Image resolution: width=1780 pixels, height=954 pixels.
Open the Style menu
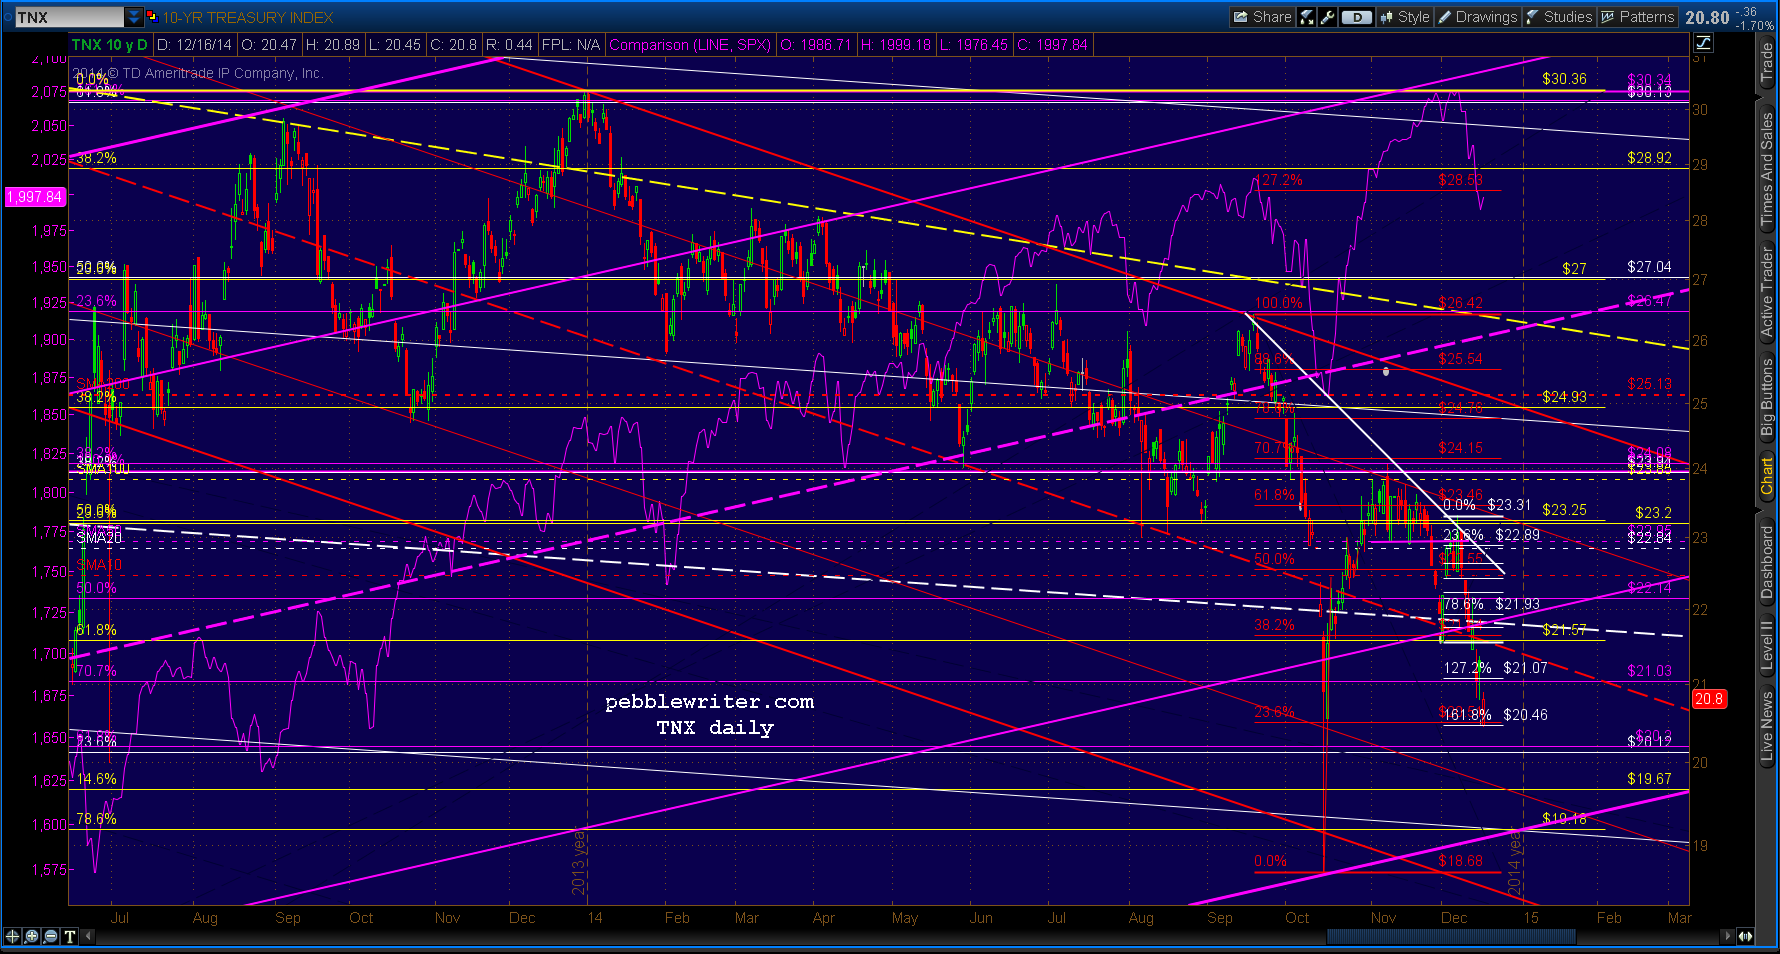click(1405, 17)
